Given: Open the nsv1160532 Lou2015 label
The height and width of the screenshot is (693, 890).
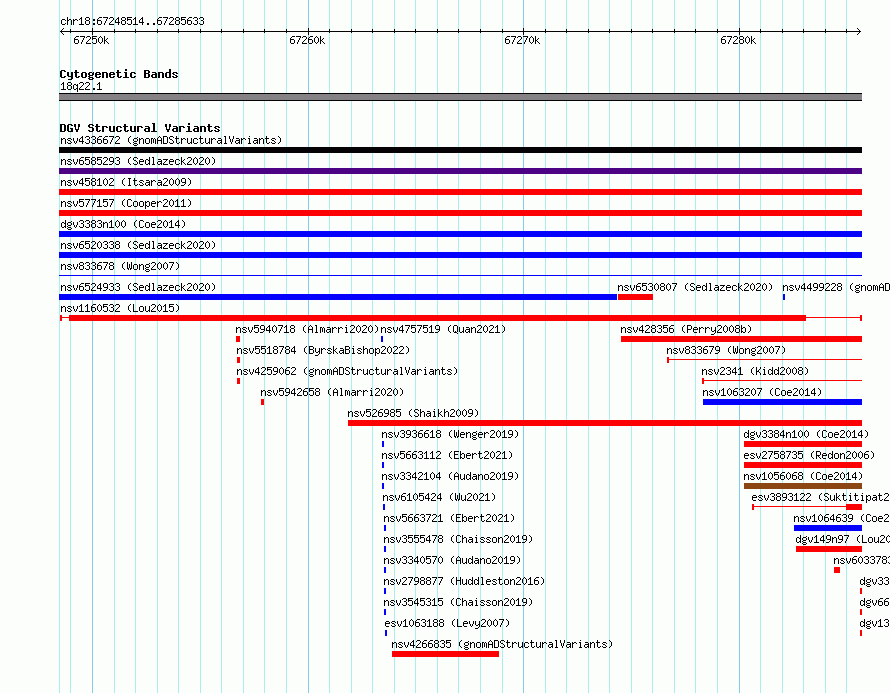Looking at the screenshot, I should coord(120,308).
